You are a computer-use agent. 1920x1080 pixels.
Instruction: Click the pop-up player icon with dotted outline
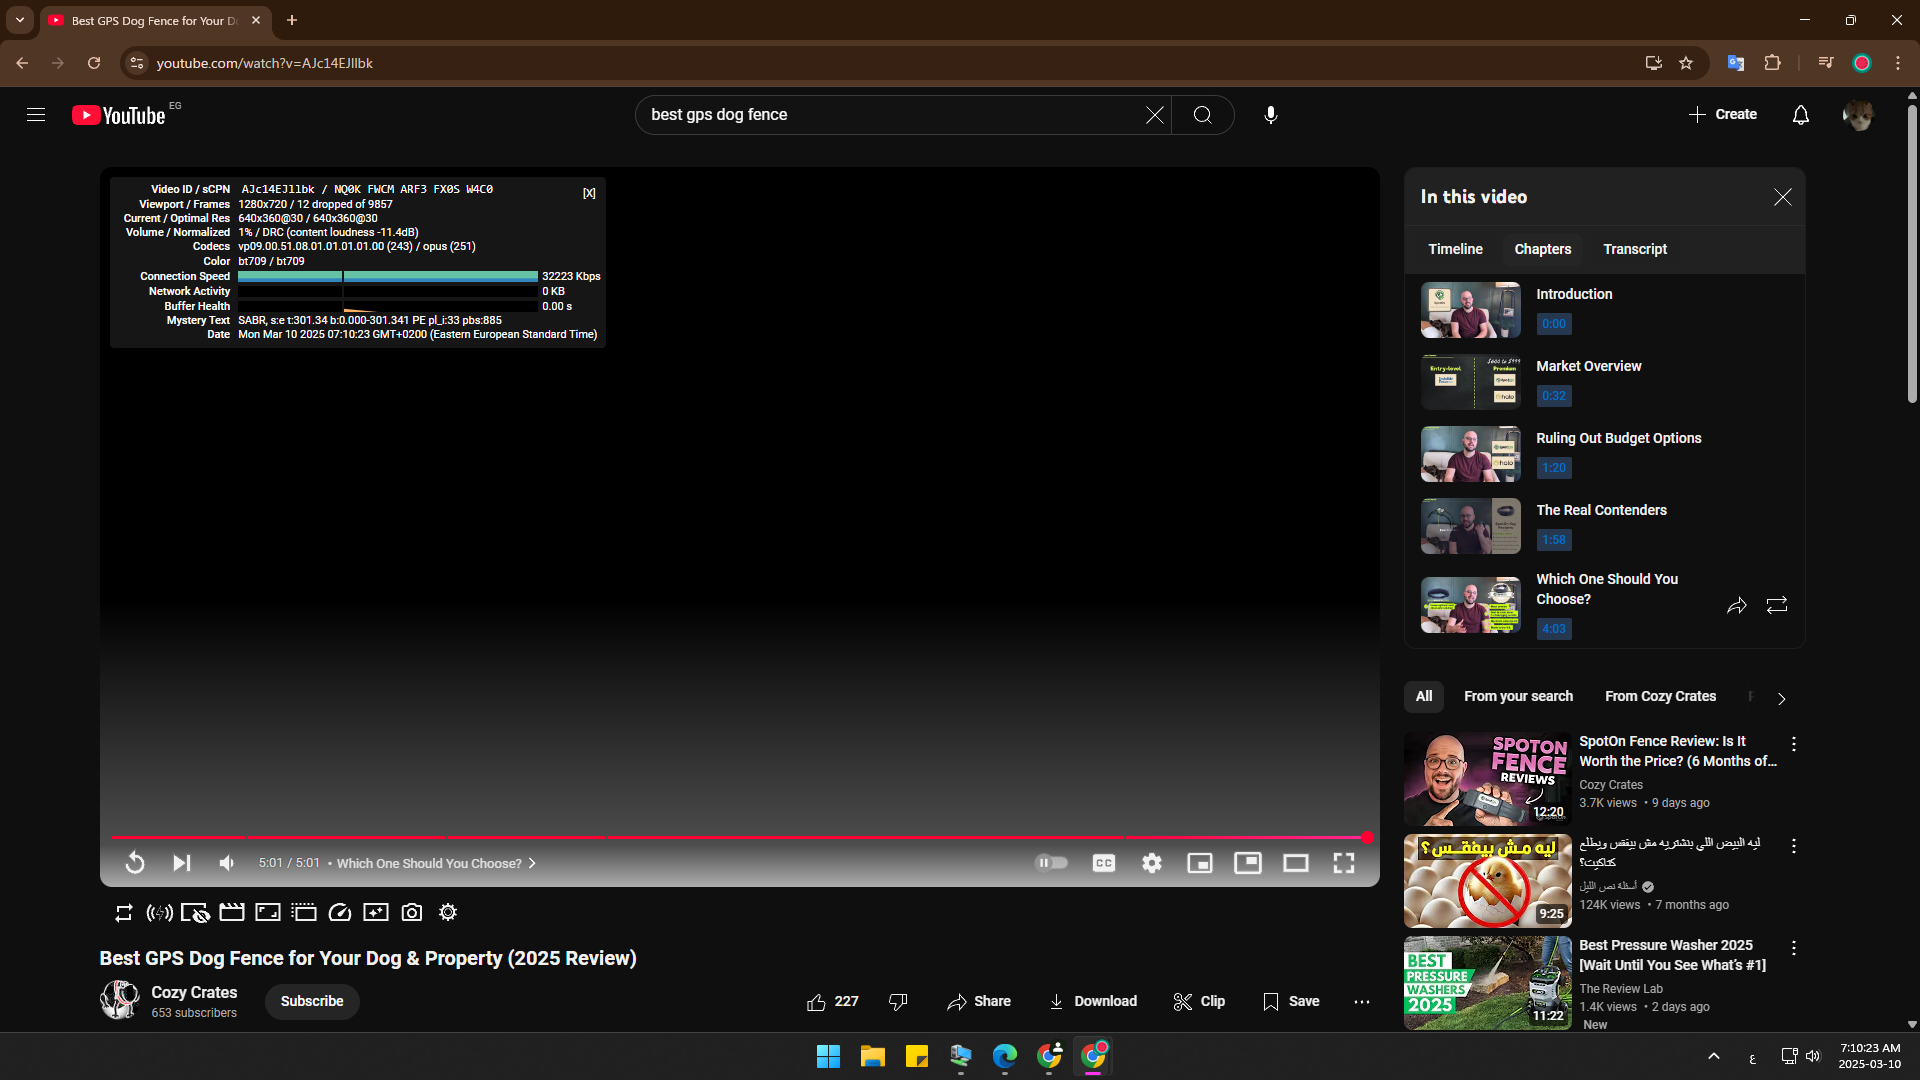coord(304,912)
